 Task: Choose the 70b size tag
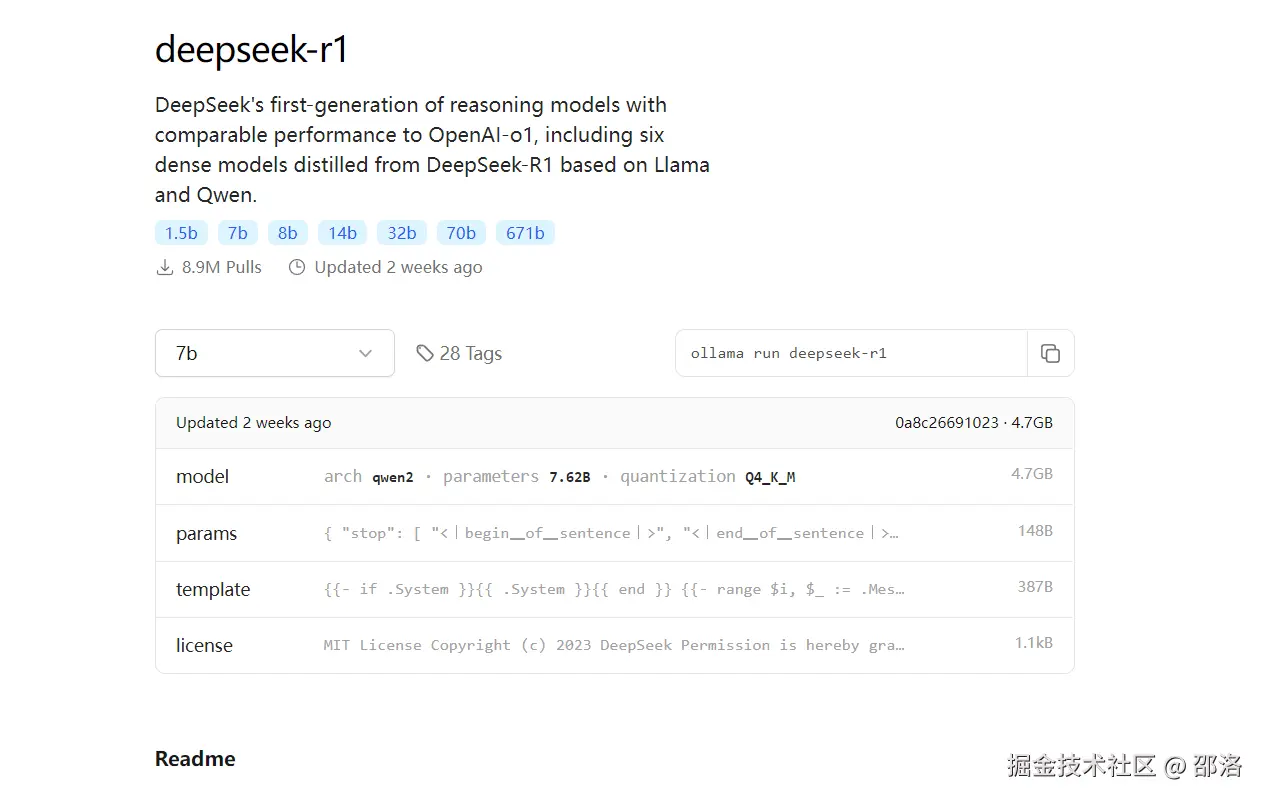[460, 233]
